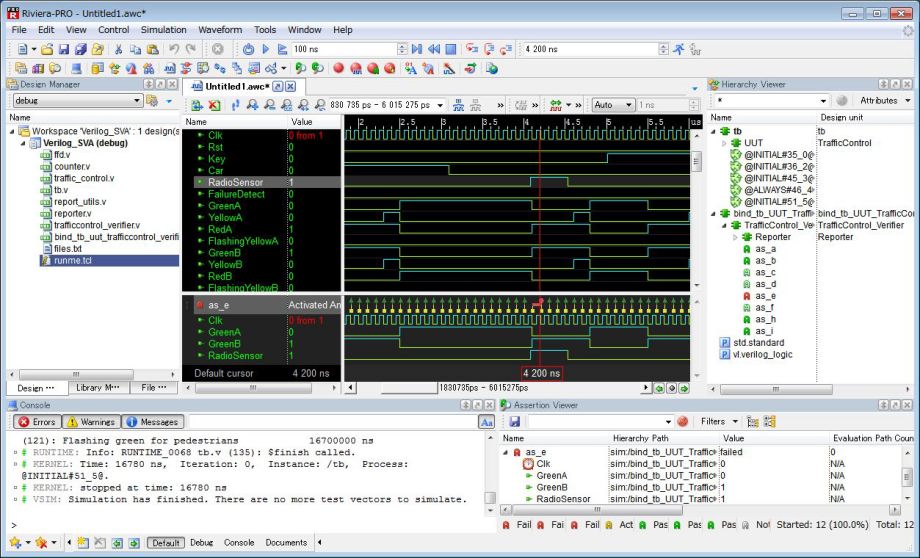Click the globe icon at end of second toolbar
This screenshot has width=920, height=558.
[492, 69]
